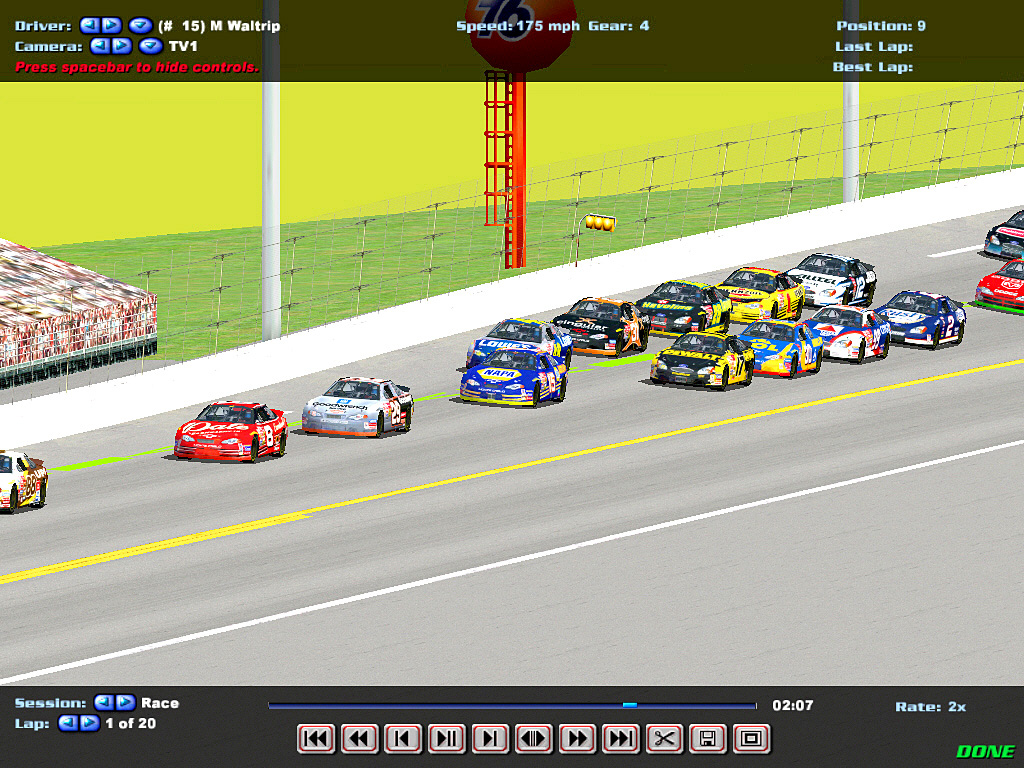1024x768 pixels.
Task: Fast forward the replay
Action: point(577,739)
